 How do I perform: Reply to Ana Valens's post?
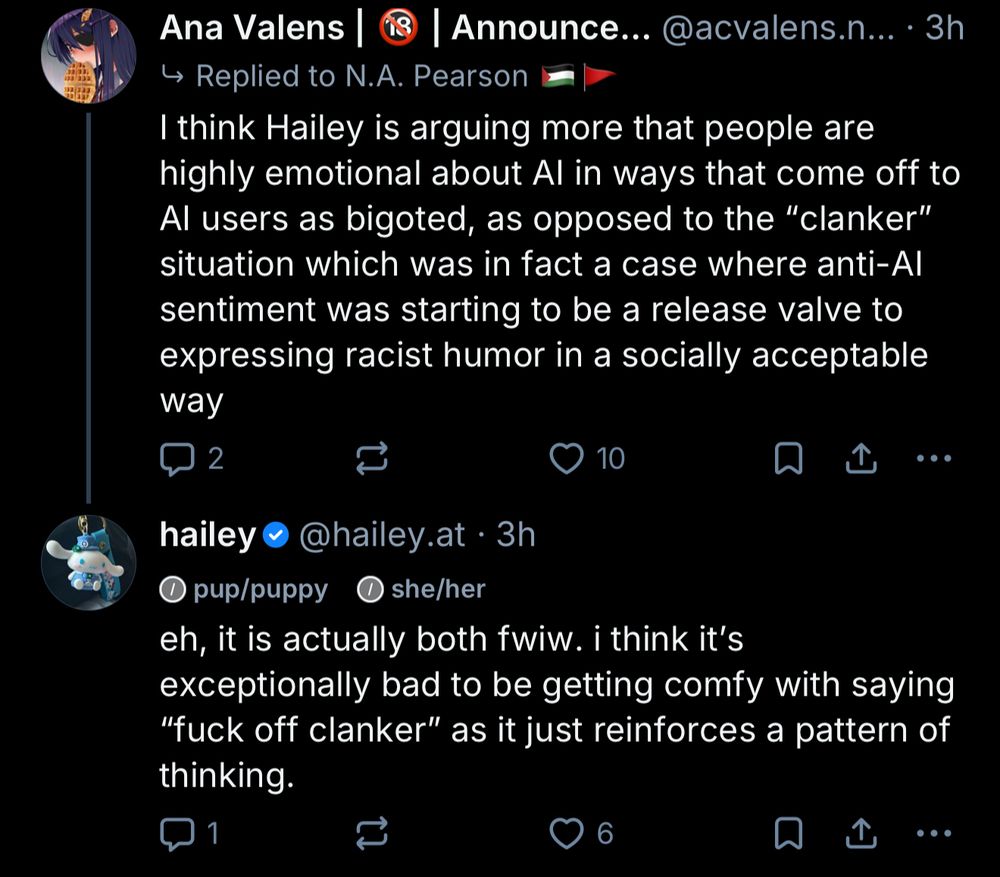tap(176, 458)
